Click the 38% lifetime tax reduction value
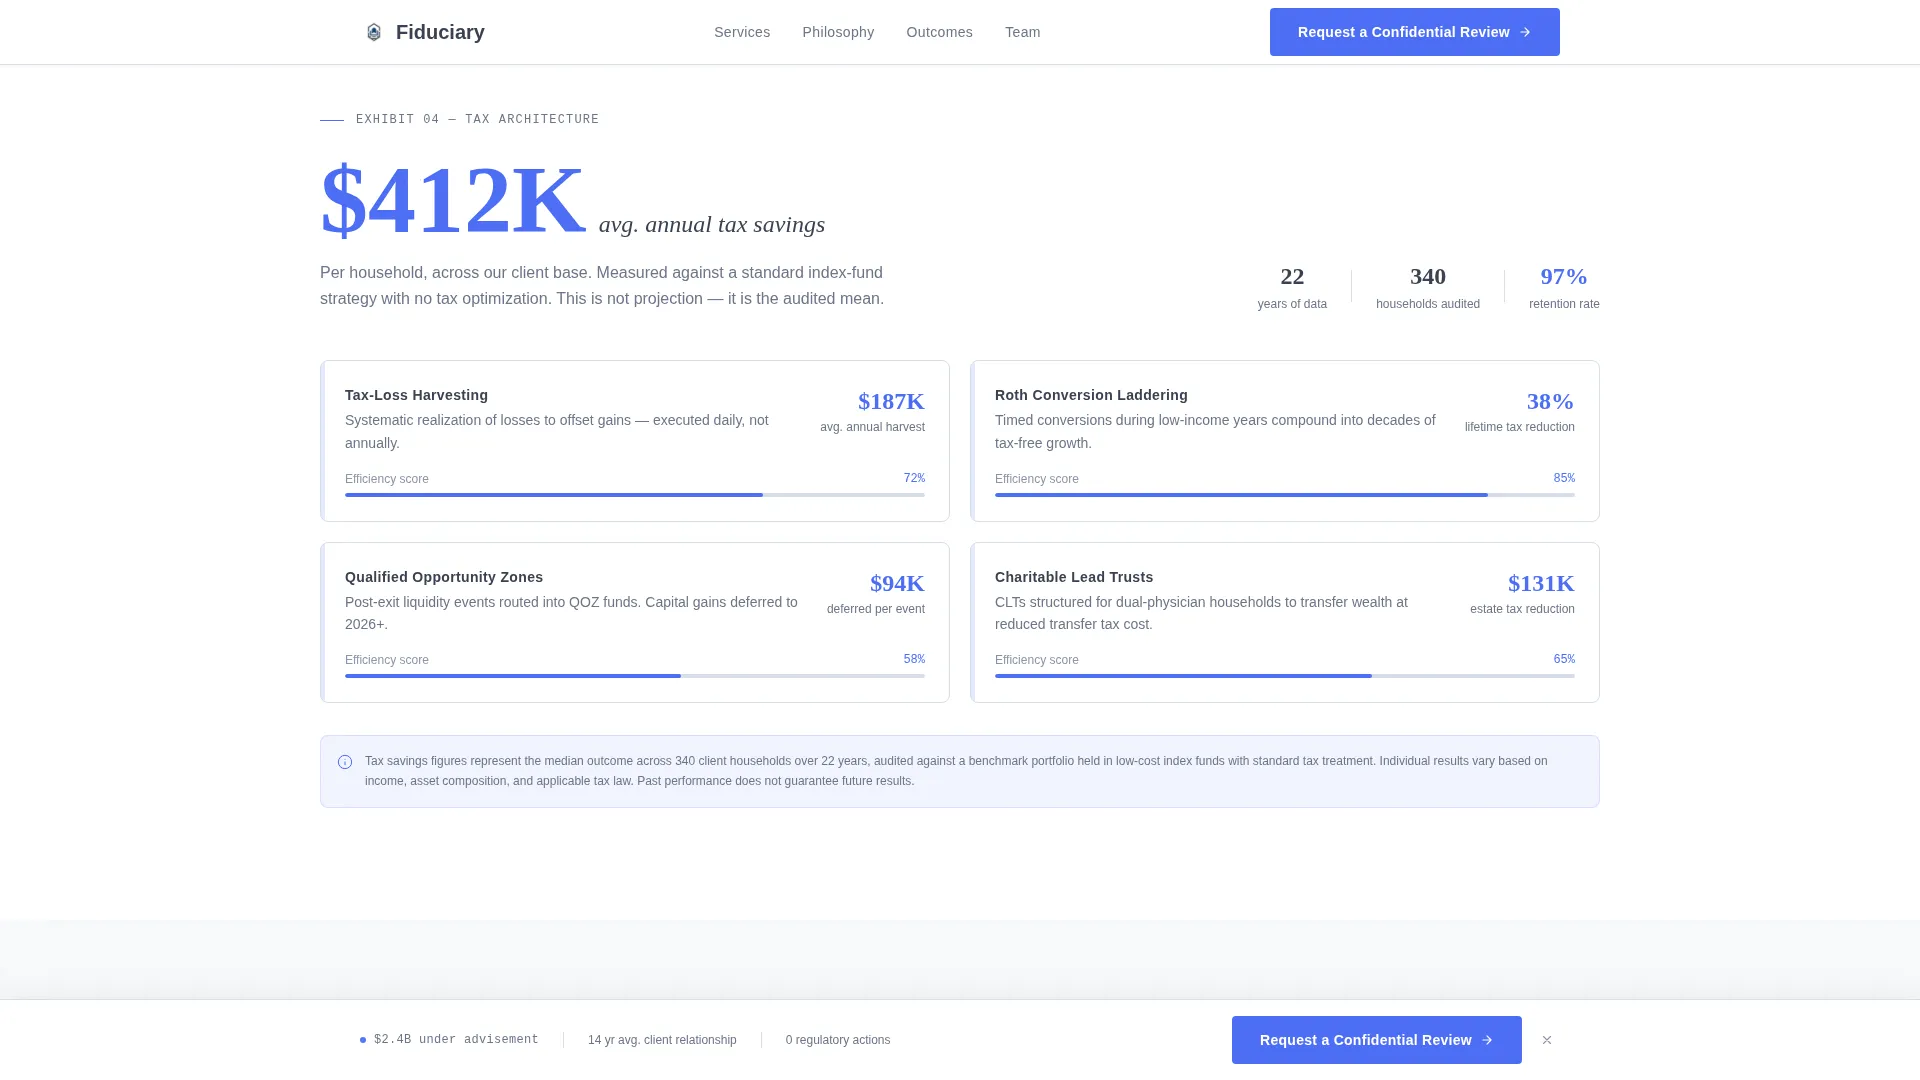Image resolution: width=1920 pixels, height=1080 pixels. click(1550, 401)
